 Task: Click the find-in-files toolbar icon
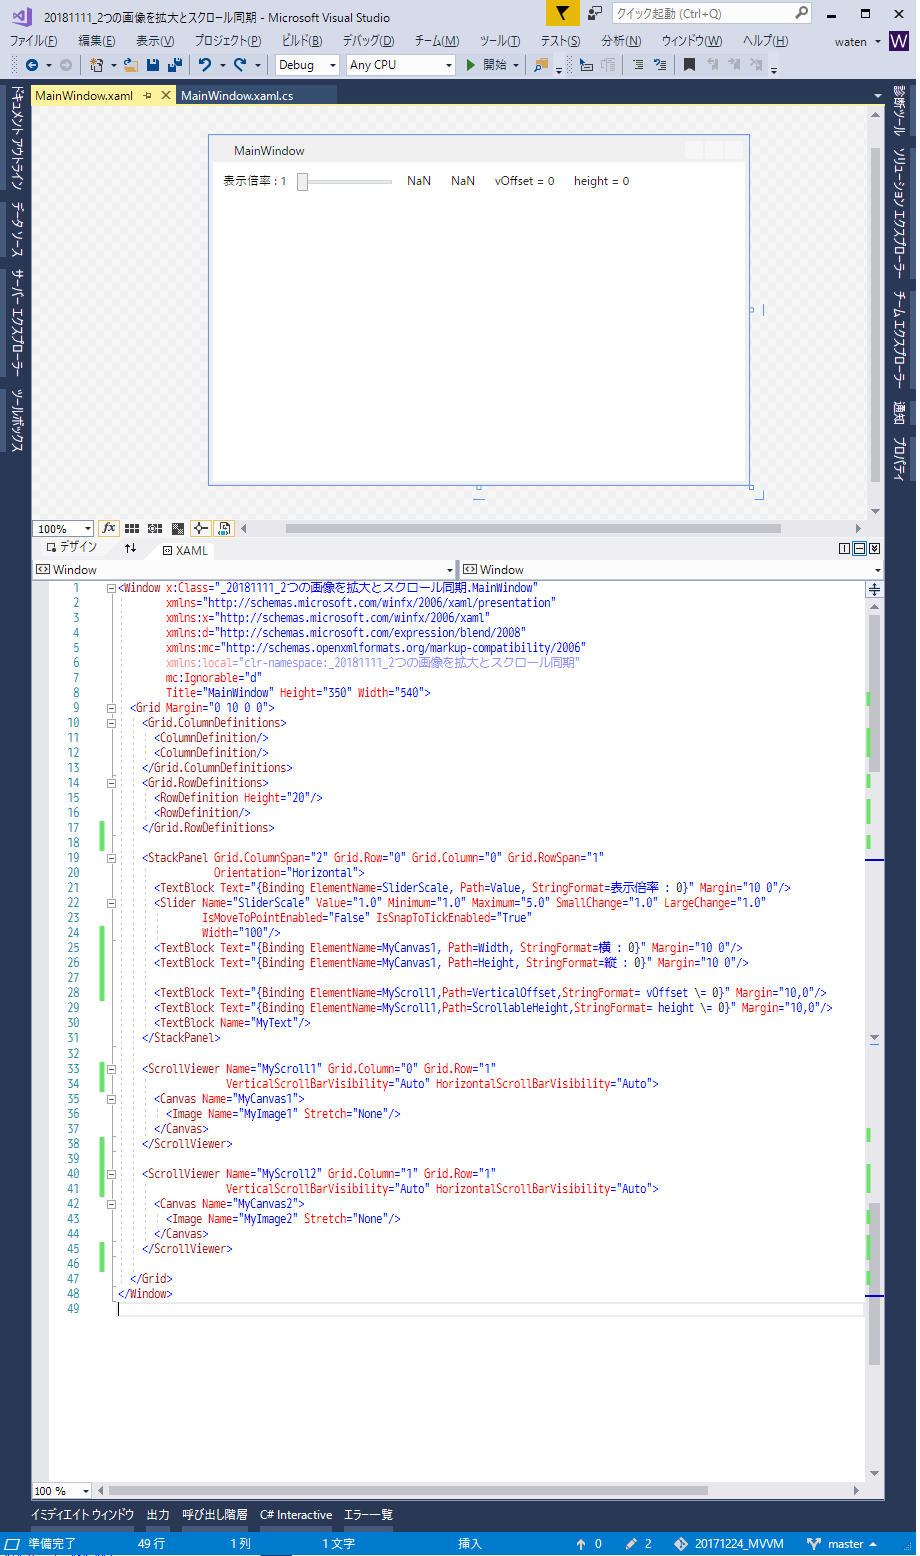pos(541,65)
